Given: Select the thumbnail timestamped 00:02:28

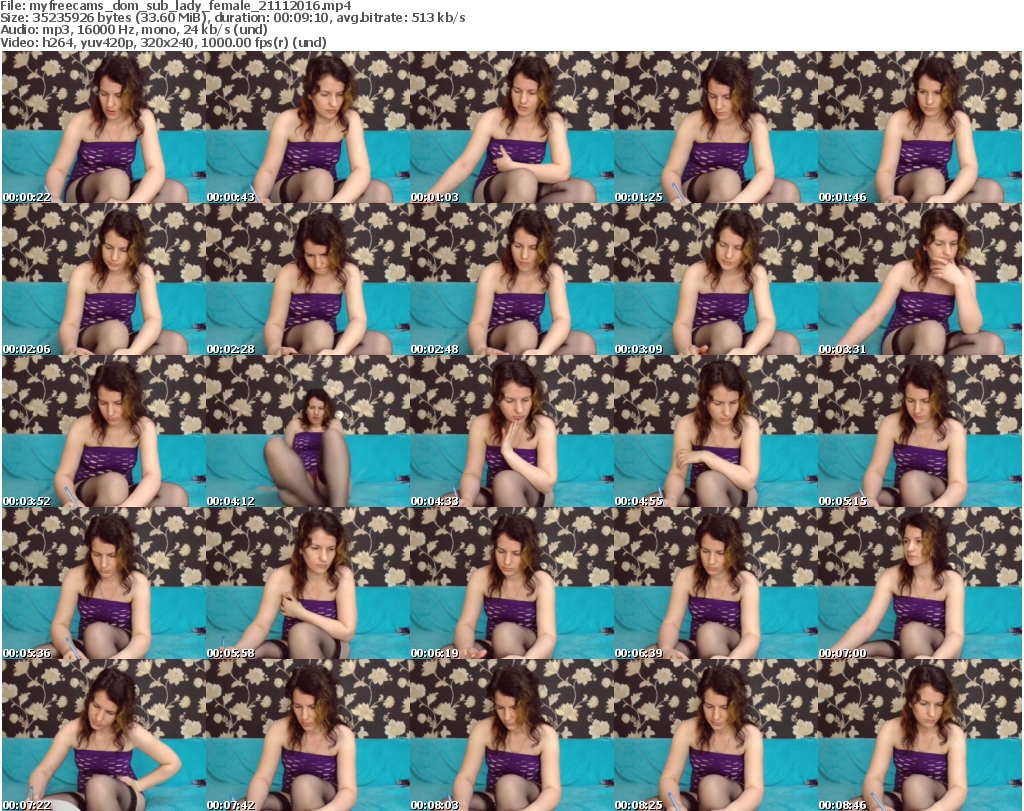Looking at the screenshot, I should click(308, 279).
